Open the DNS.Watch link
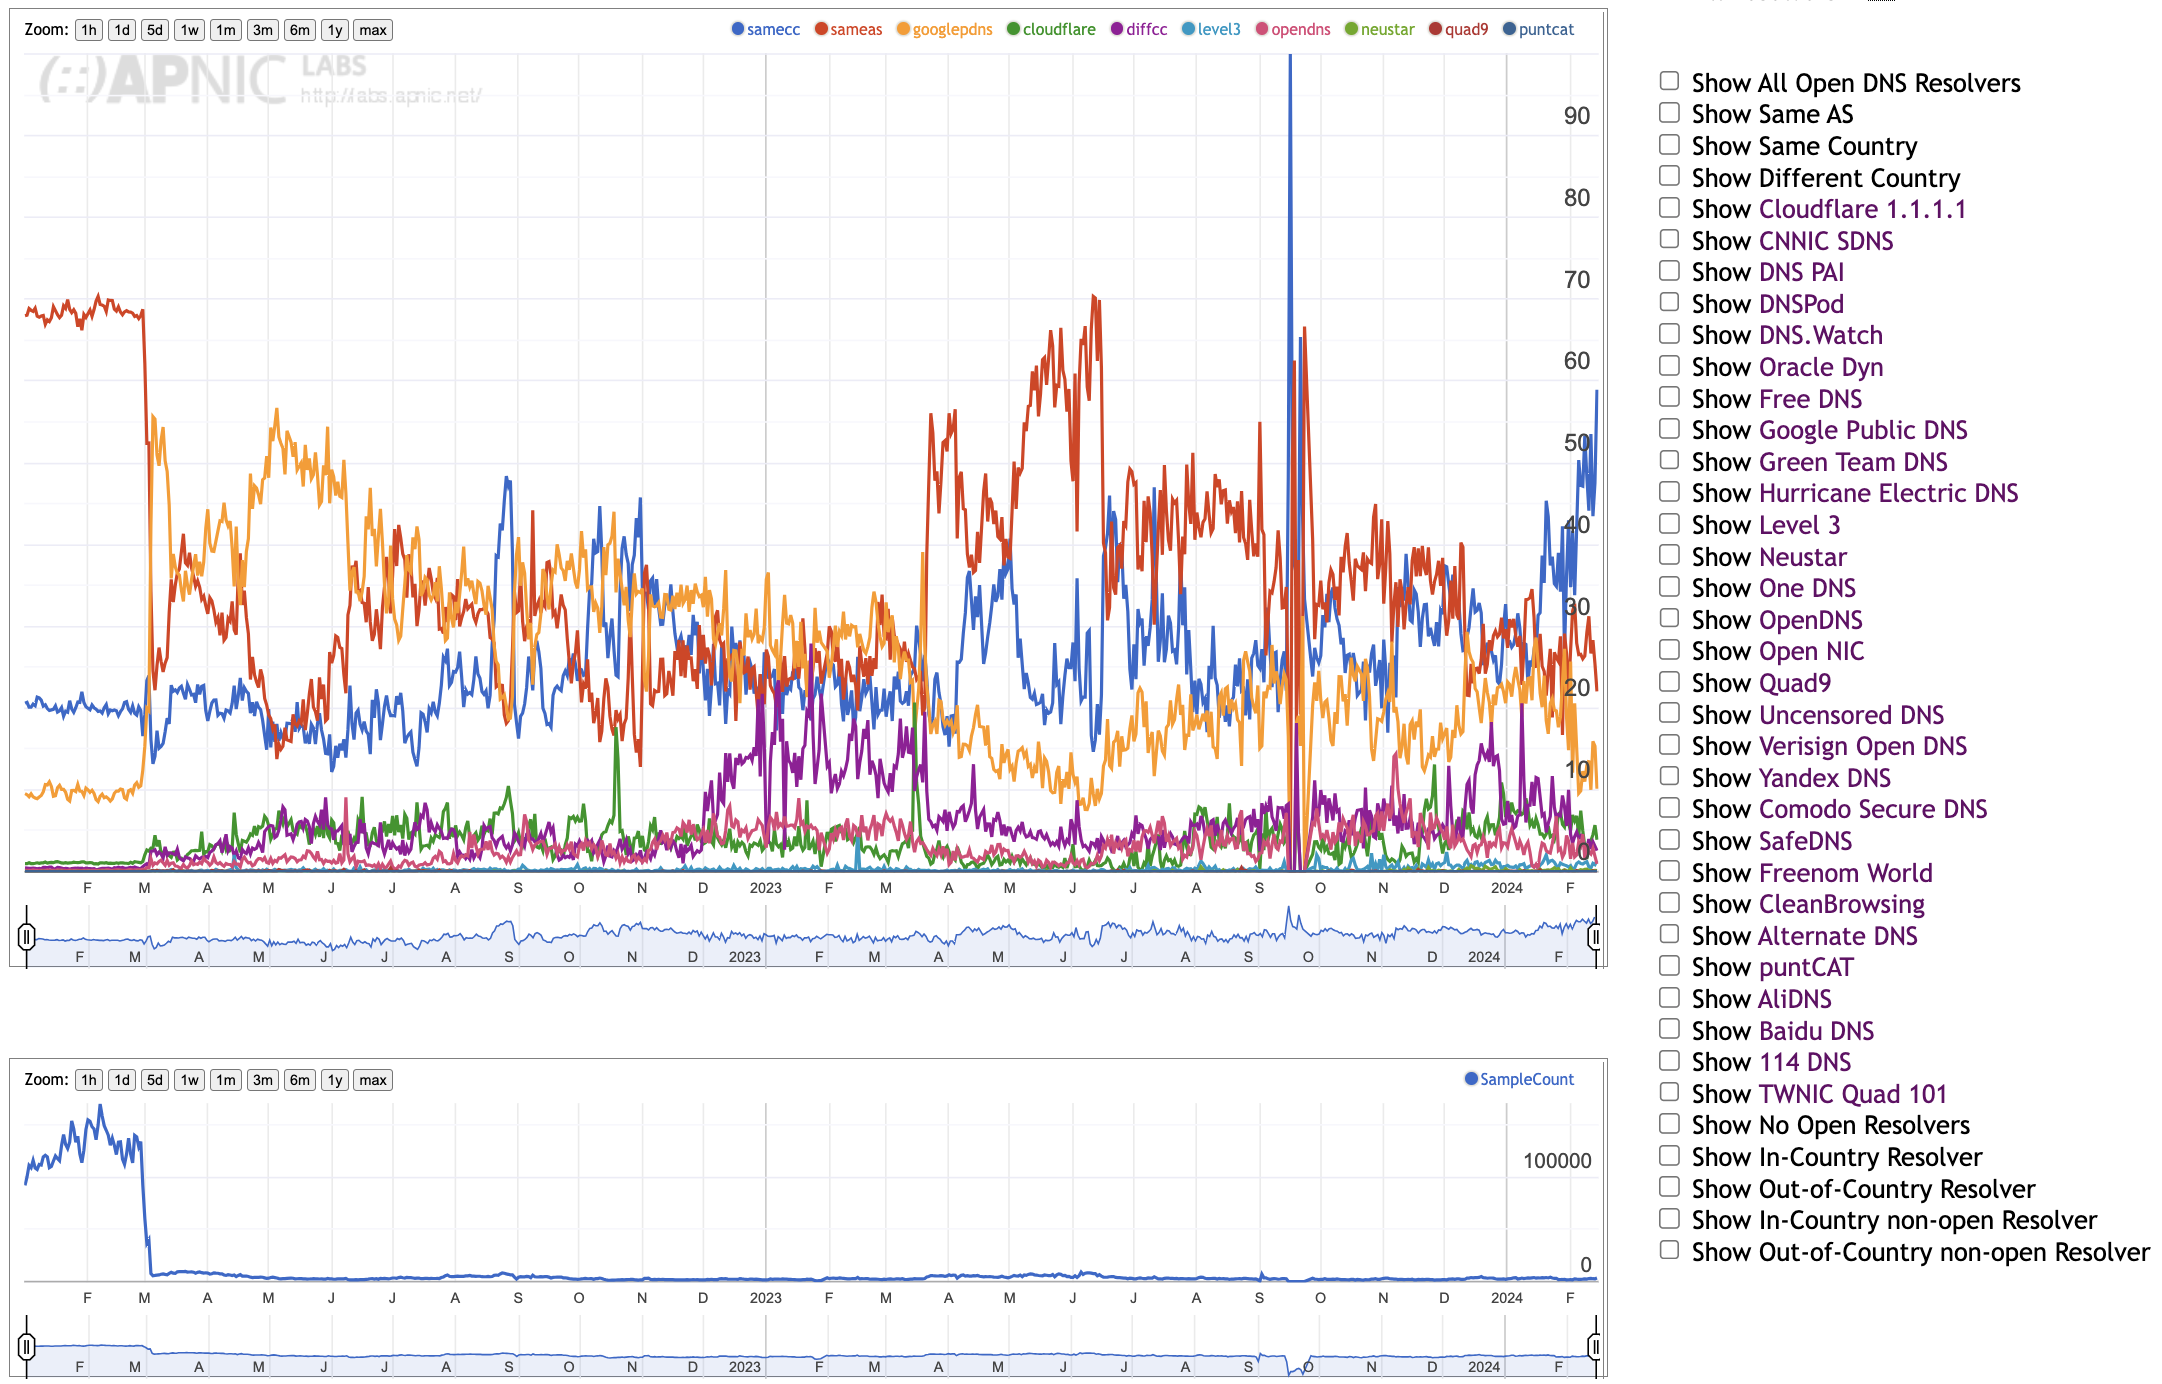Viewport: 2162px width, 1384px height. 1821,335
